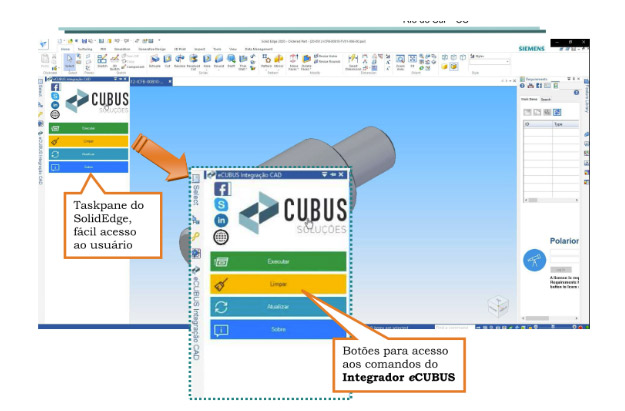Switch to Search tab in Requirements panel
Viewport: 625px width, 411px height.
(x=546, y=99)
